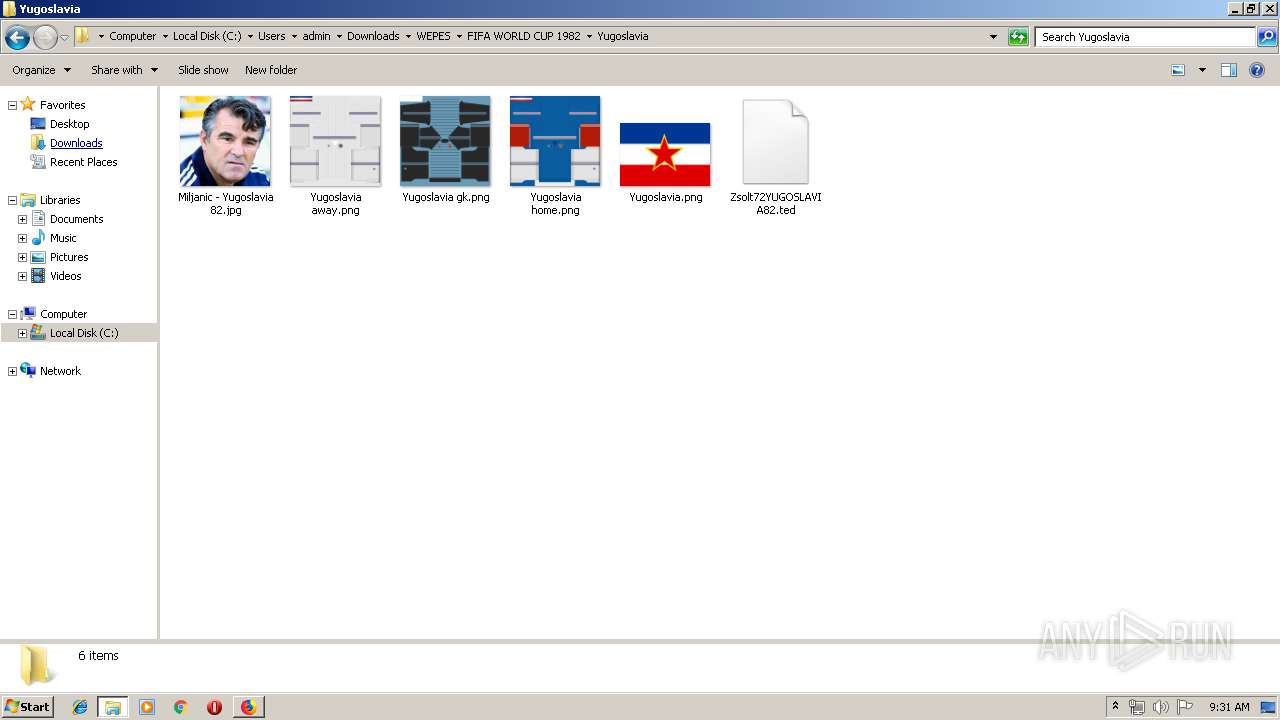Click Libraries label in navigation pane

click(60, 200)
